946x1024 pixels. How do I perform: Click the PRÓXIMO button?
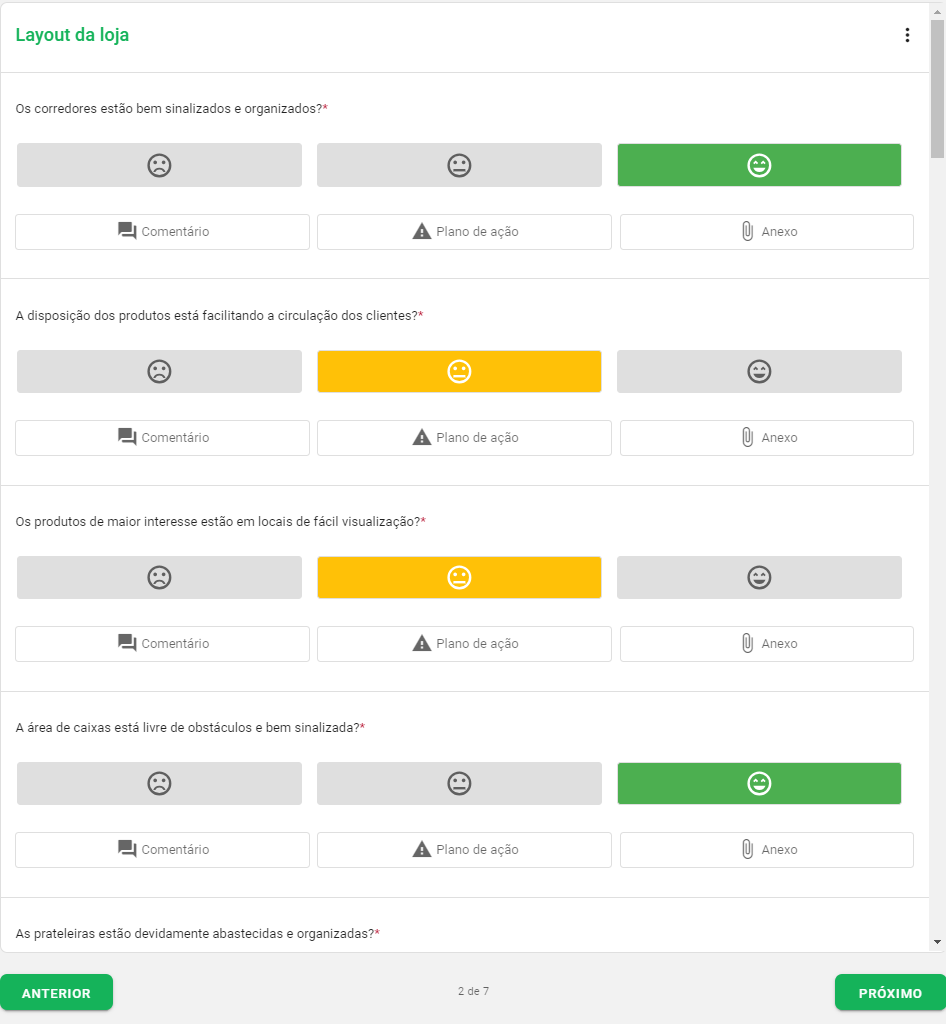(x=889, y=992)
